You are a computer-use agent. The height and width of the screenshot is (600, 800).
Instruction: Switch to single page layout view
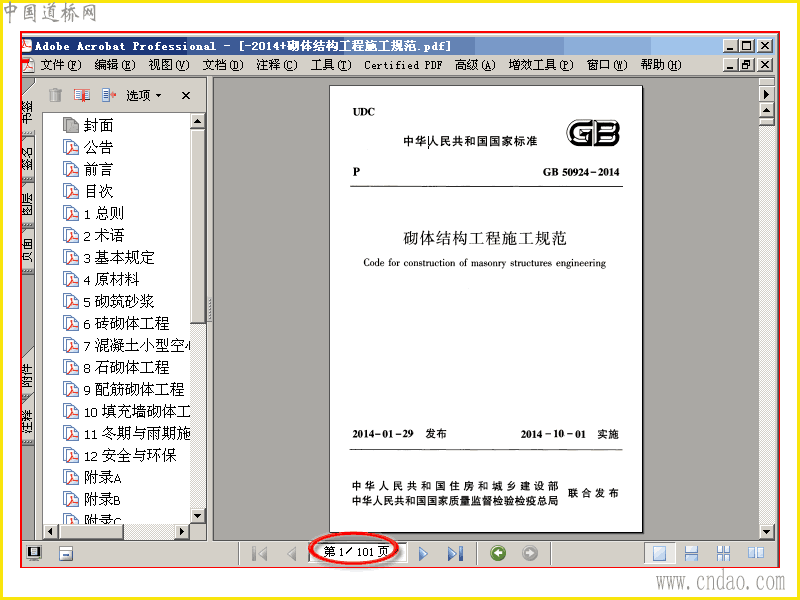[x=659, y=553]
